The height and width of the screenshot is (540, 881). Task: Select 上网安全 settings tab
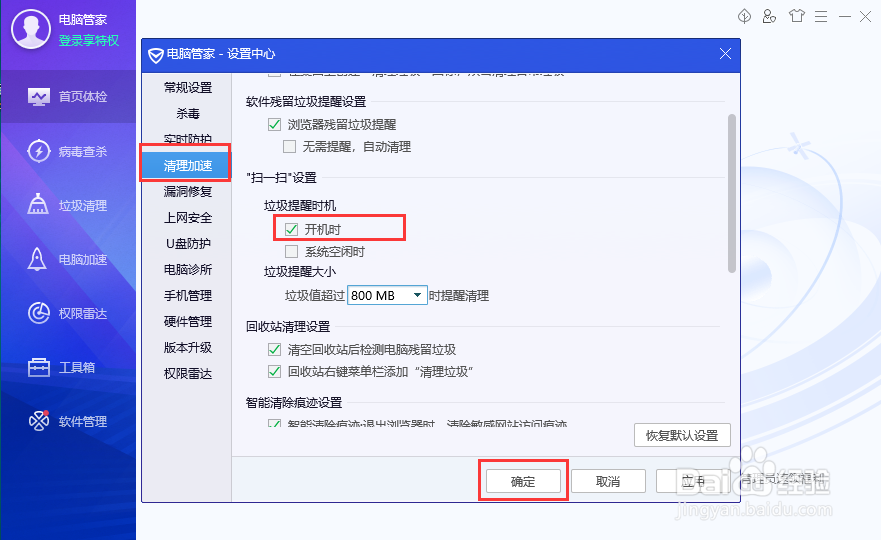(188, 217)
